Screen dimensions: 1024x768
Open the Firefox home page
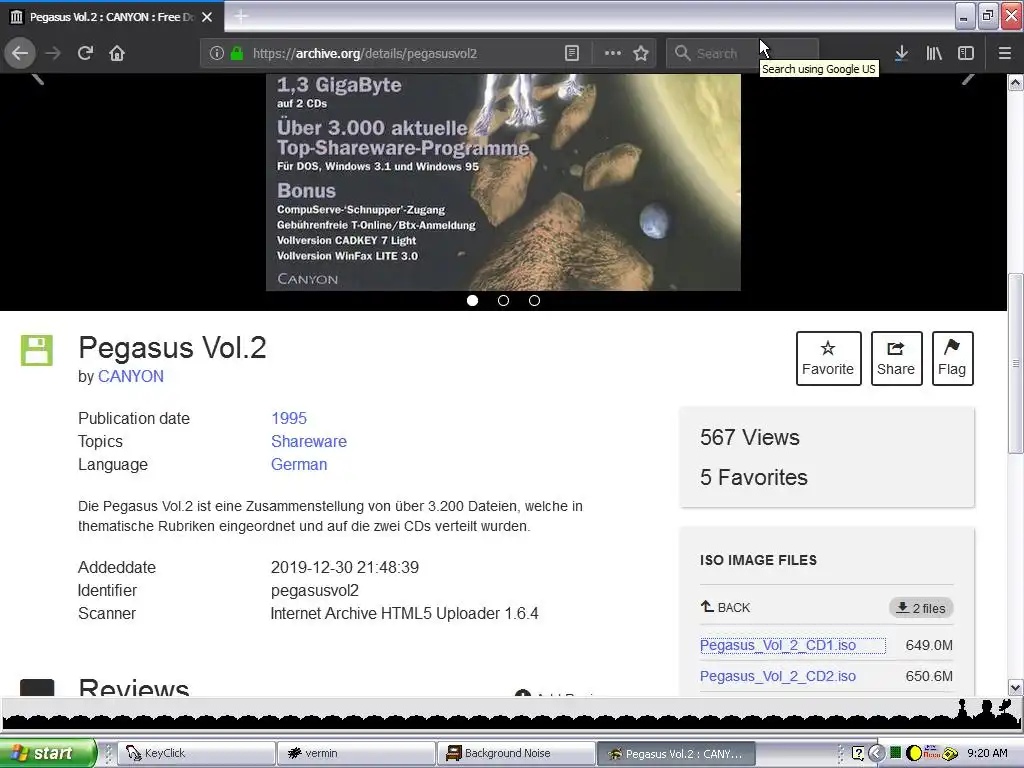[117, 53]
